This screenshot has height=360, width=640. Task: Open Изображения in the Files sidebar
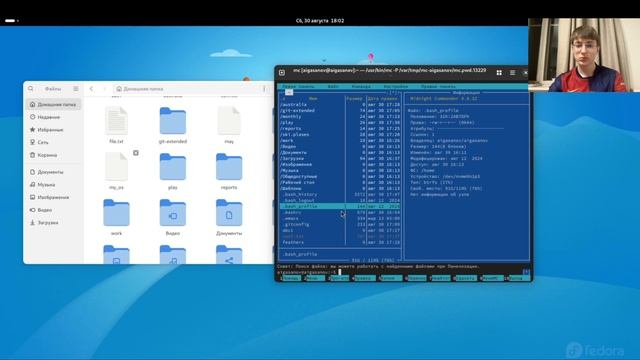(x=53, y=198)
